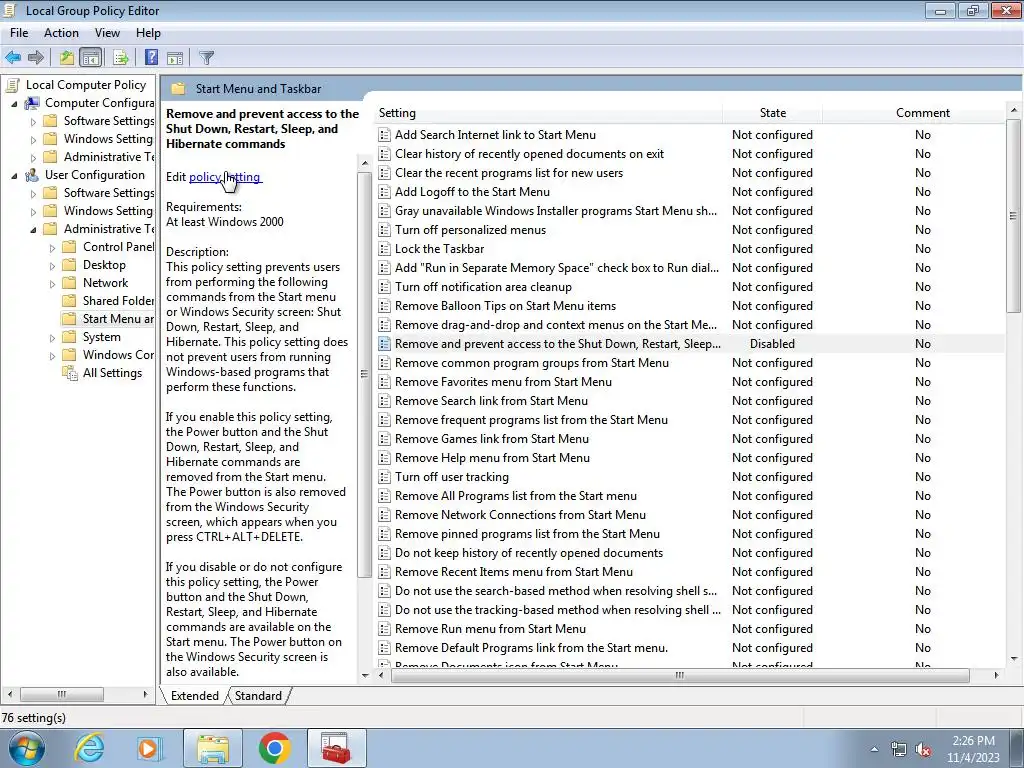The width and height of the screenshot is (1024, 768).
Task: Sort by the State column header
Action: click(773, 113)
